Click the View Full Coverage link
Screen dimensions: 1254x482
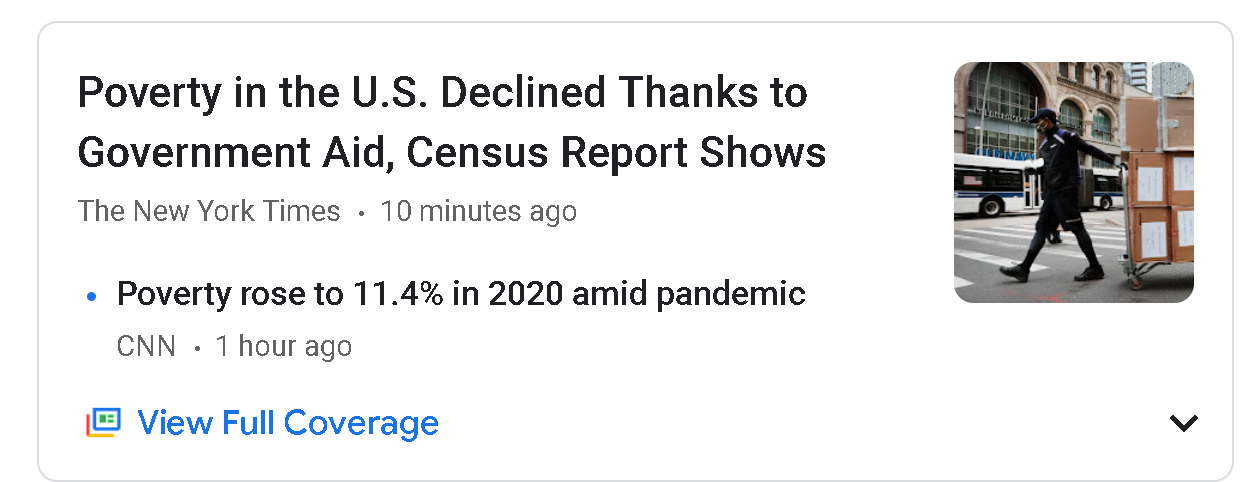[287, 422]
